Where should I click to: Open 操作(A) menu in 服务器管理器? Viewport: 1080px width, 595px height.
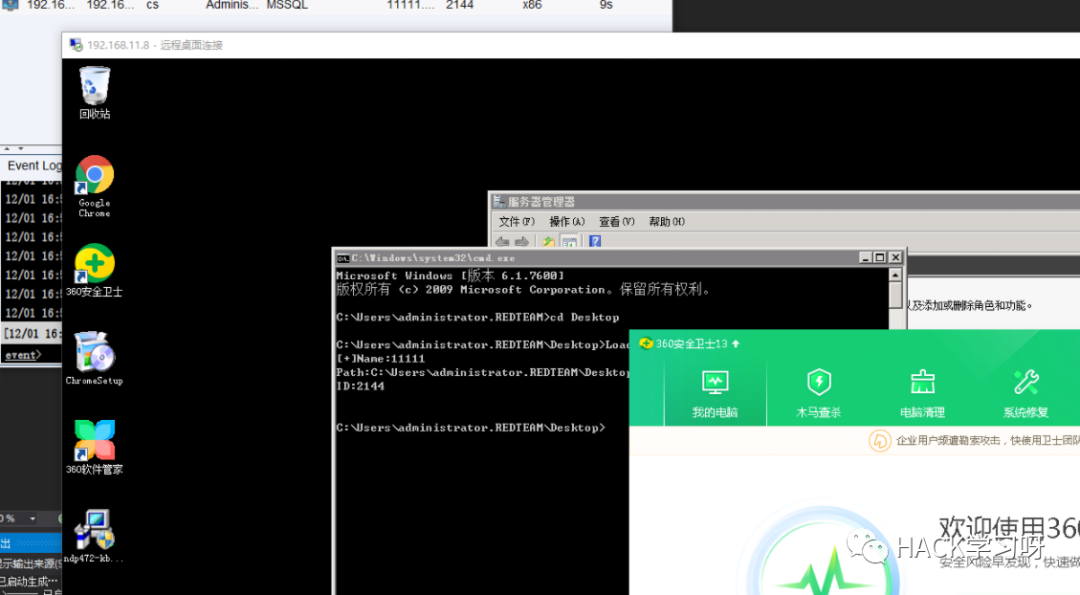pos(567,222)
